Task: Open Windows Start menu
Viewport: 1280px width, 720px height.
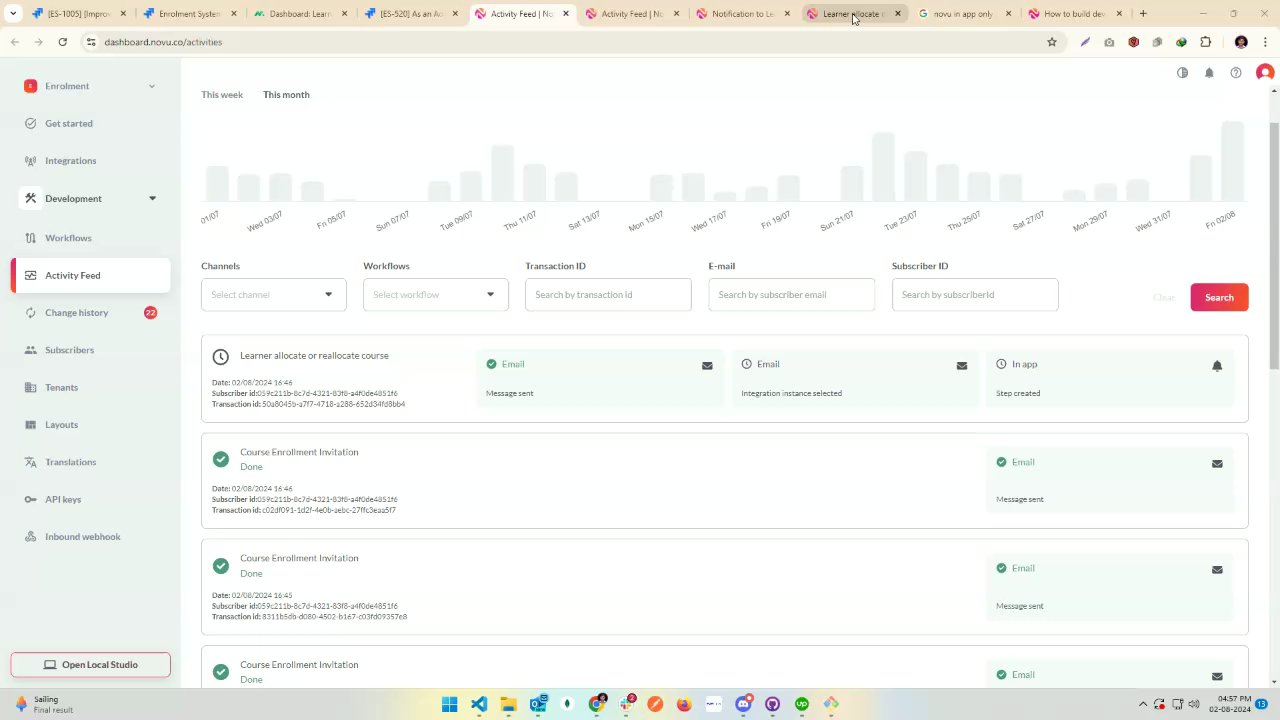Action: click(x=449, y=704)
